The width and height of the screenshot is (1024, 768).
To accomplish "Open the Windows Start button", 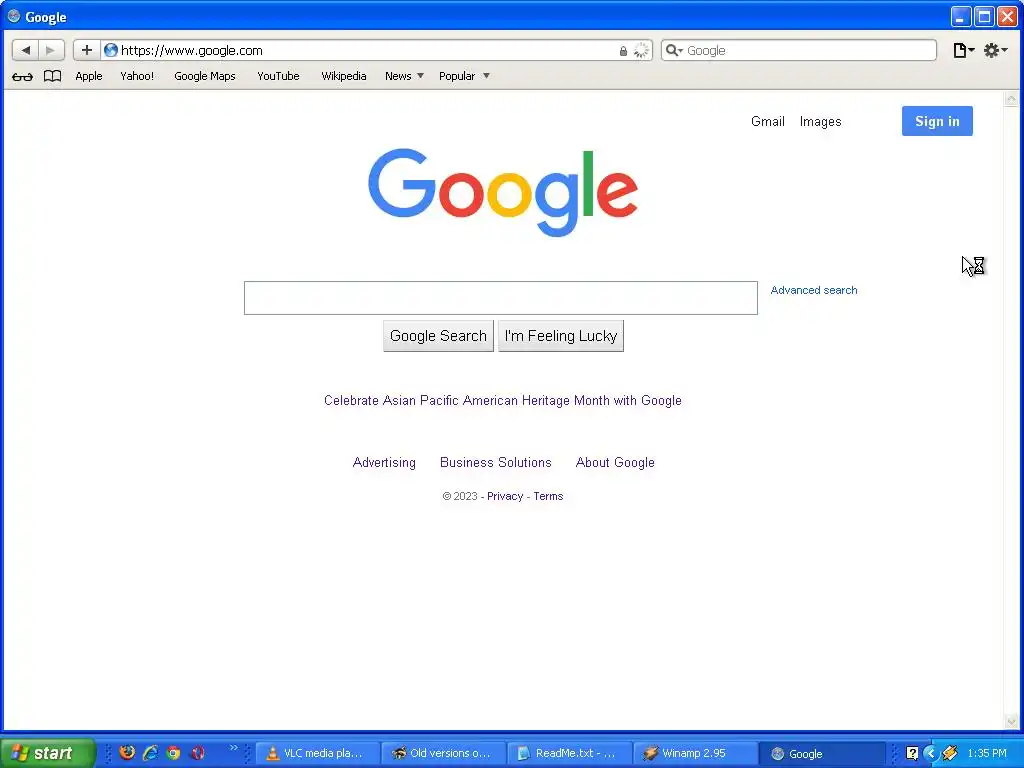I will click(48, 753).
